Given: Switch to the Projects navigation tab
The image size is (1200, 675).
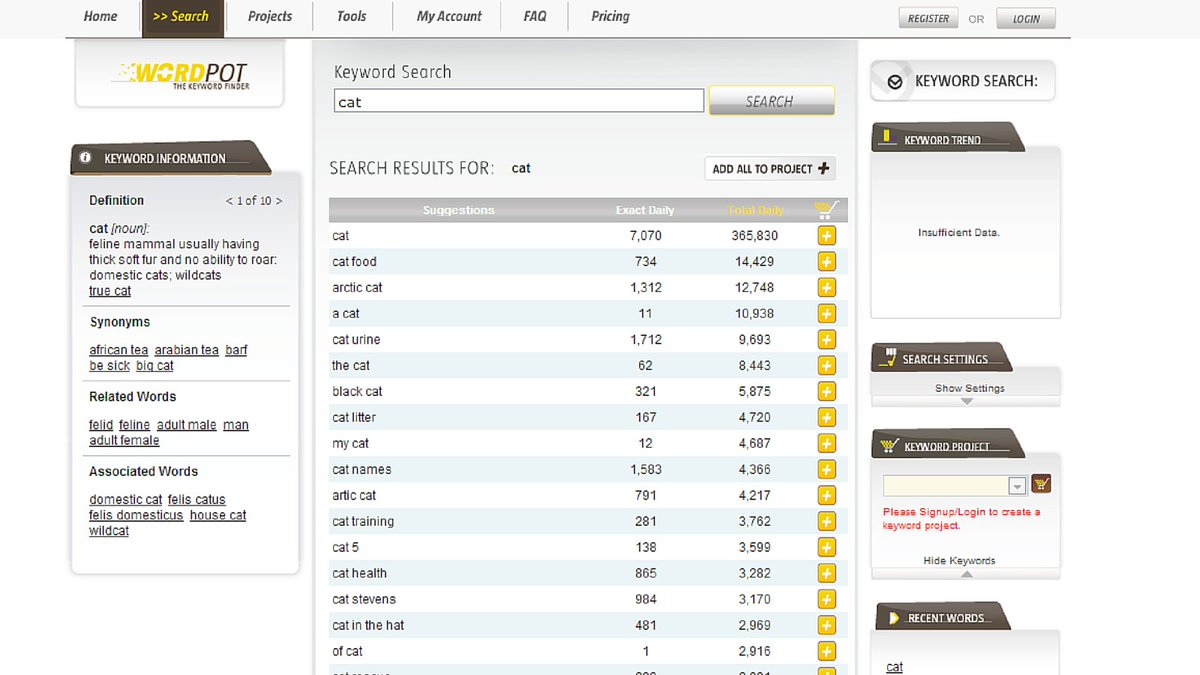Looking at the screenshot, I should [x=267, y=16].
